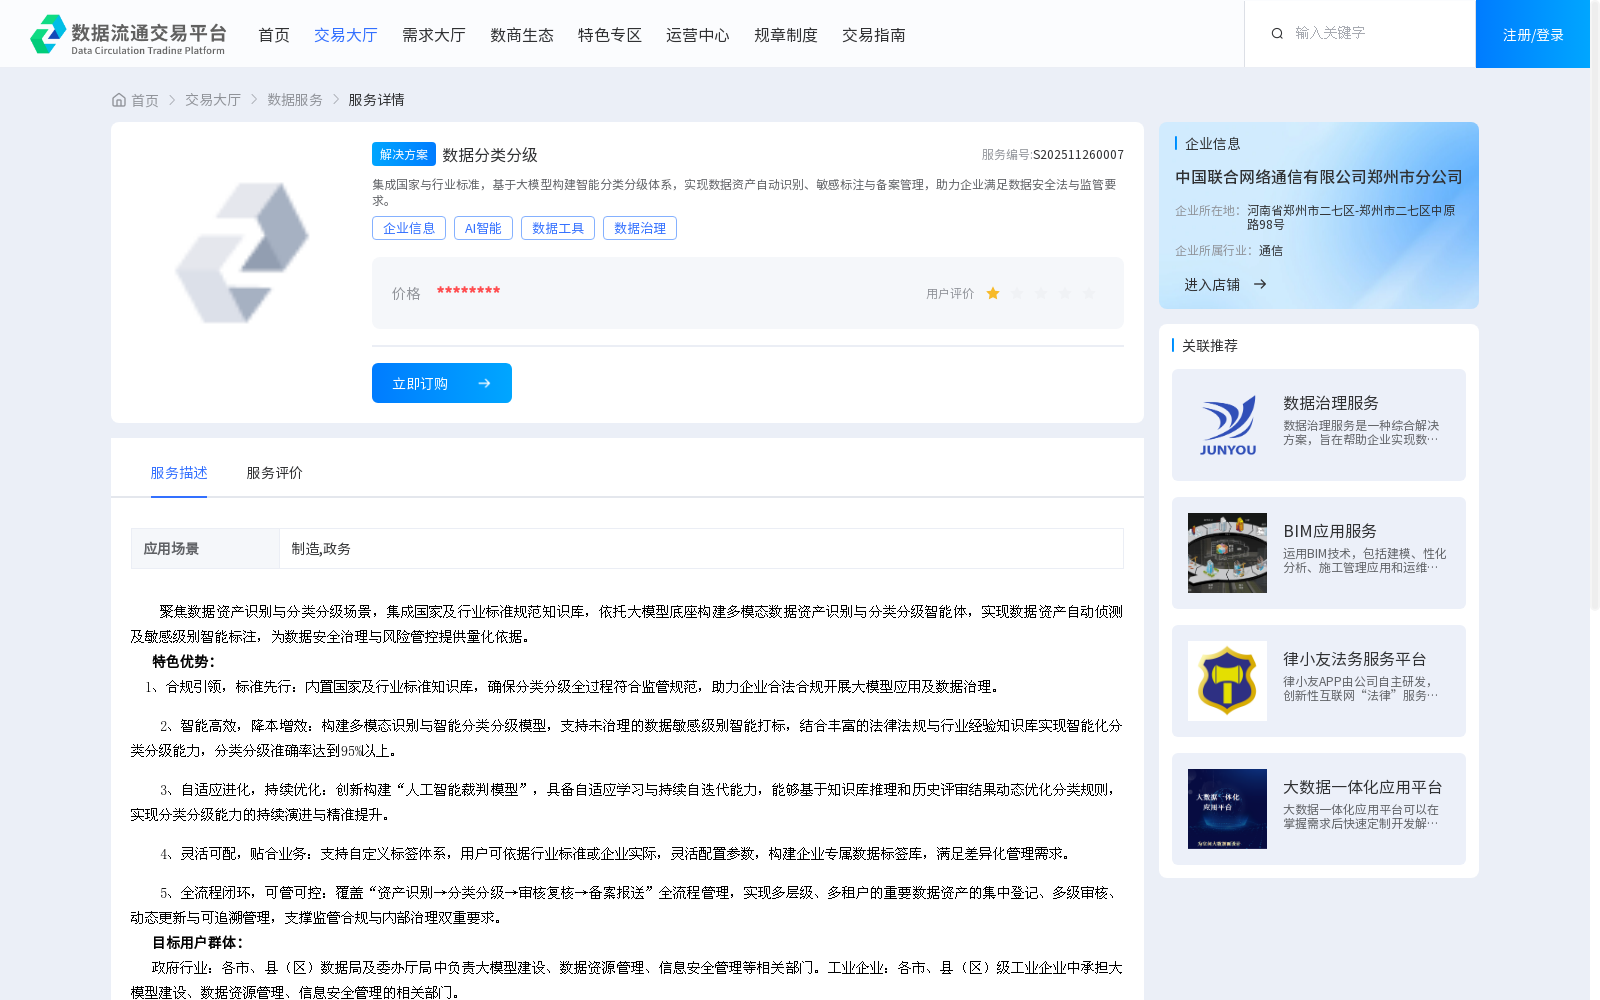Click the 数据治理 tag
The image size is (1600, 1000).
pos(640,228)
